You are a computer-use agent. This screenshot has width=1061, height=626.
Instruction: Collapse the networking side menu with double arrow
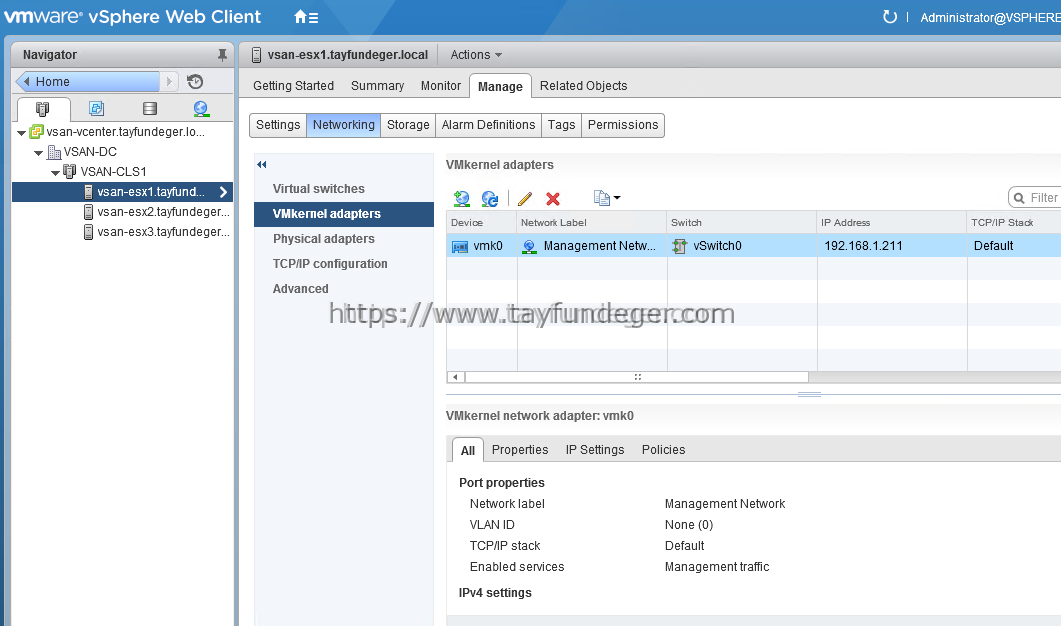pyautogui.click(x=262, y=164)
